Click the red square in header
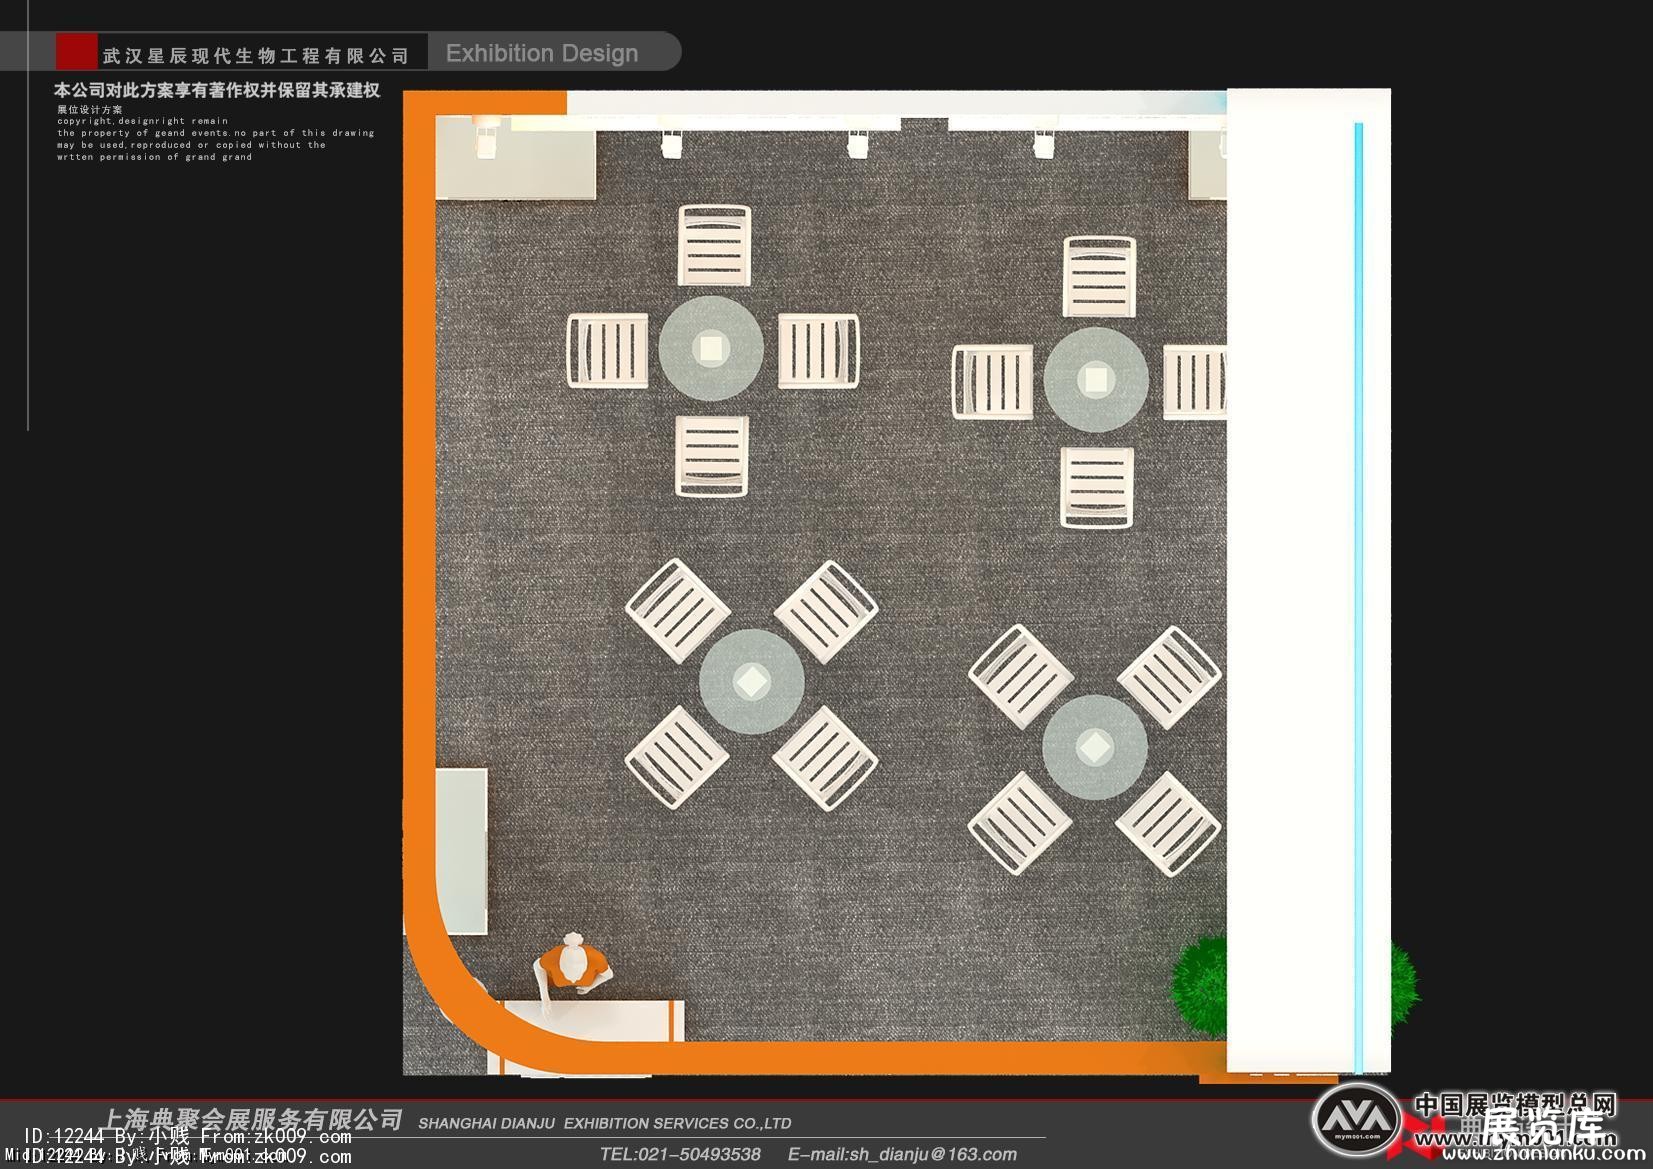Viewport: 1653px width, 1169px height. coord(76,51)
